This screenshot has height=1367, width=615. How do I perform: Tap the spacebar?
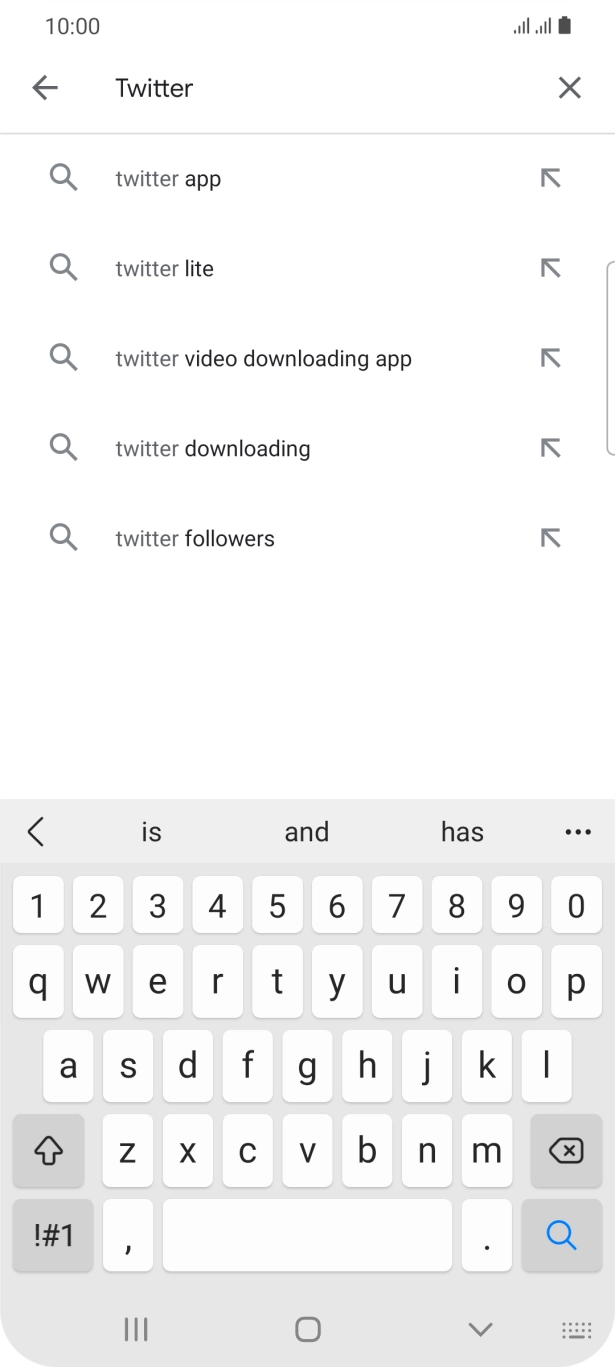click(307, 1235)
